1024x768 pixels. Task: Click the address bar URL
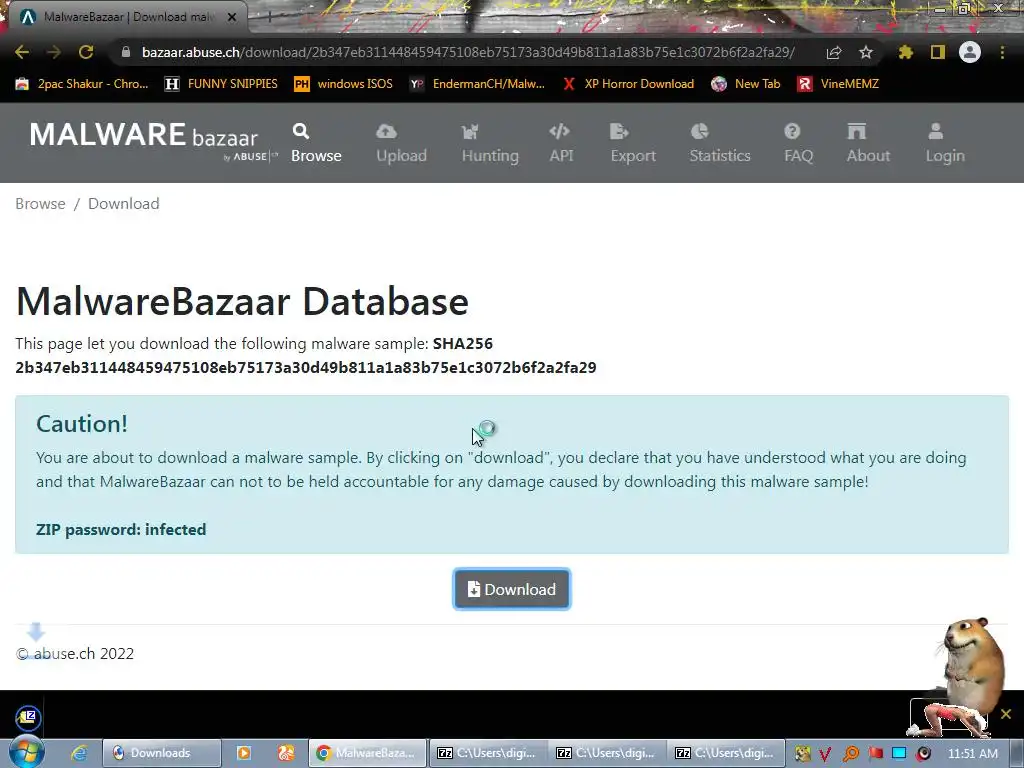[x=468, y=52]
